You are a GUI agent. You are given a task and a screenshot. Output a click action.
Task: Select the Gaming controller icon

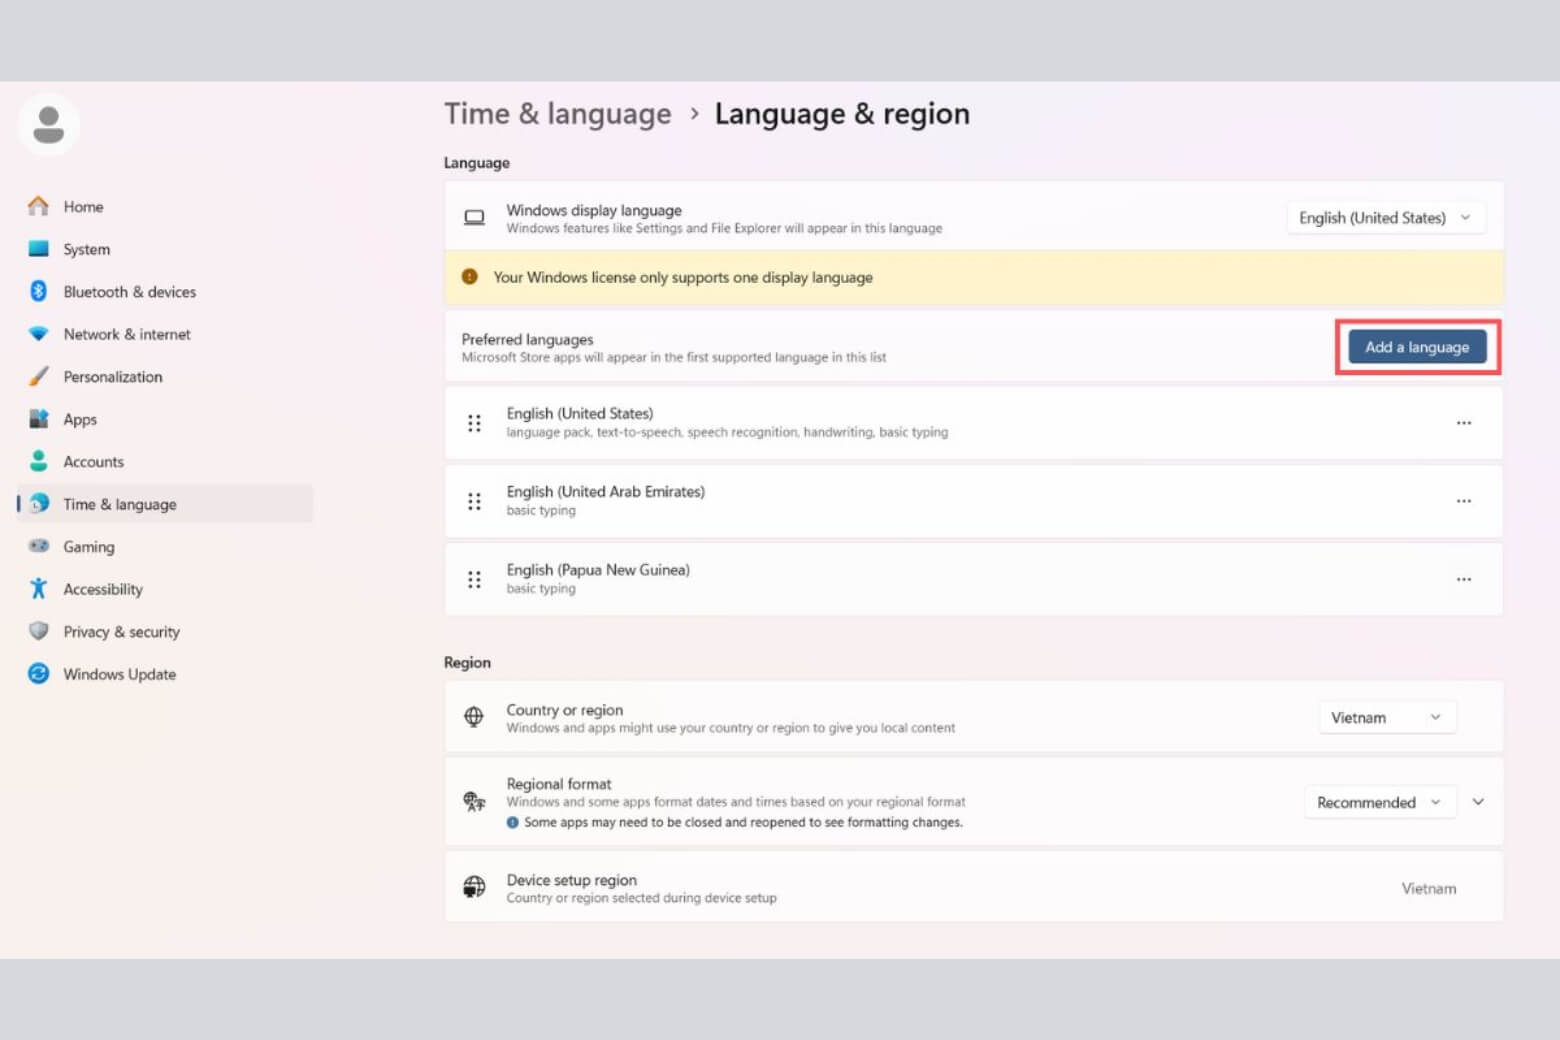click(38, 546)
